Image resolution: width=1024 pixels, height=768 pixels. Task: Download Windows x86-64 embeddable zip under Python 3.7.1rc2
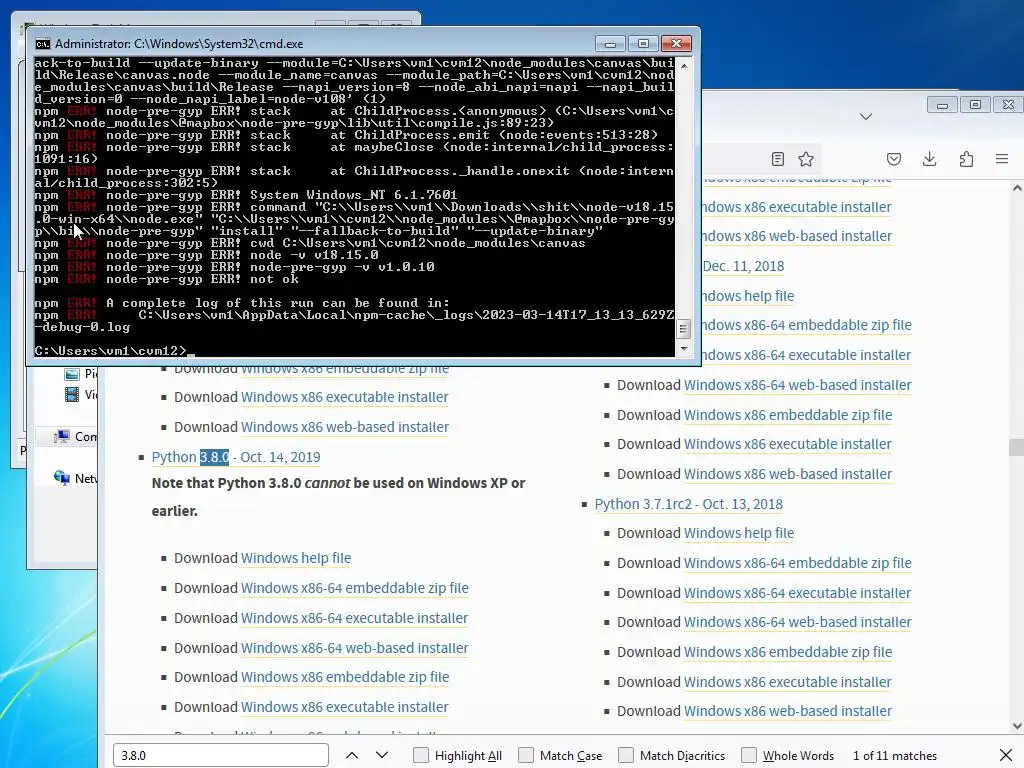click(797, 563)
